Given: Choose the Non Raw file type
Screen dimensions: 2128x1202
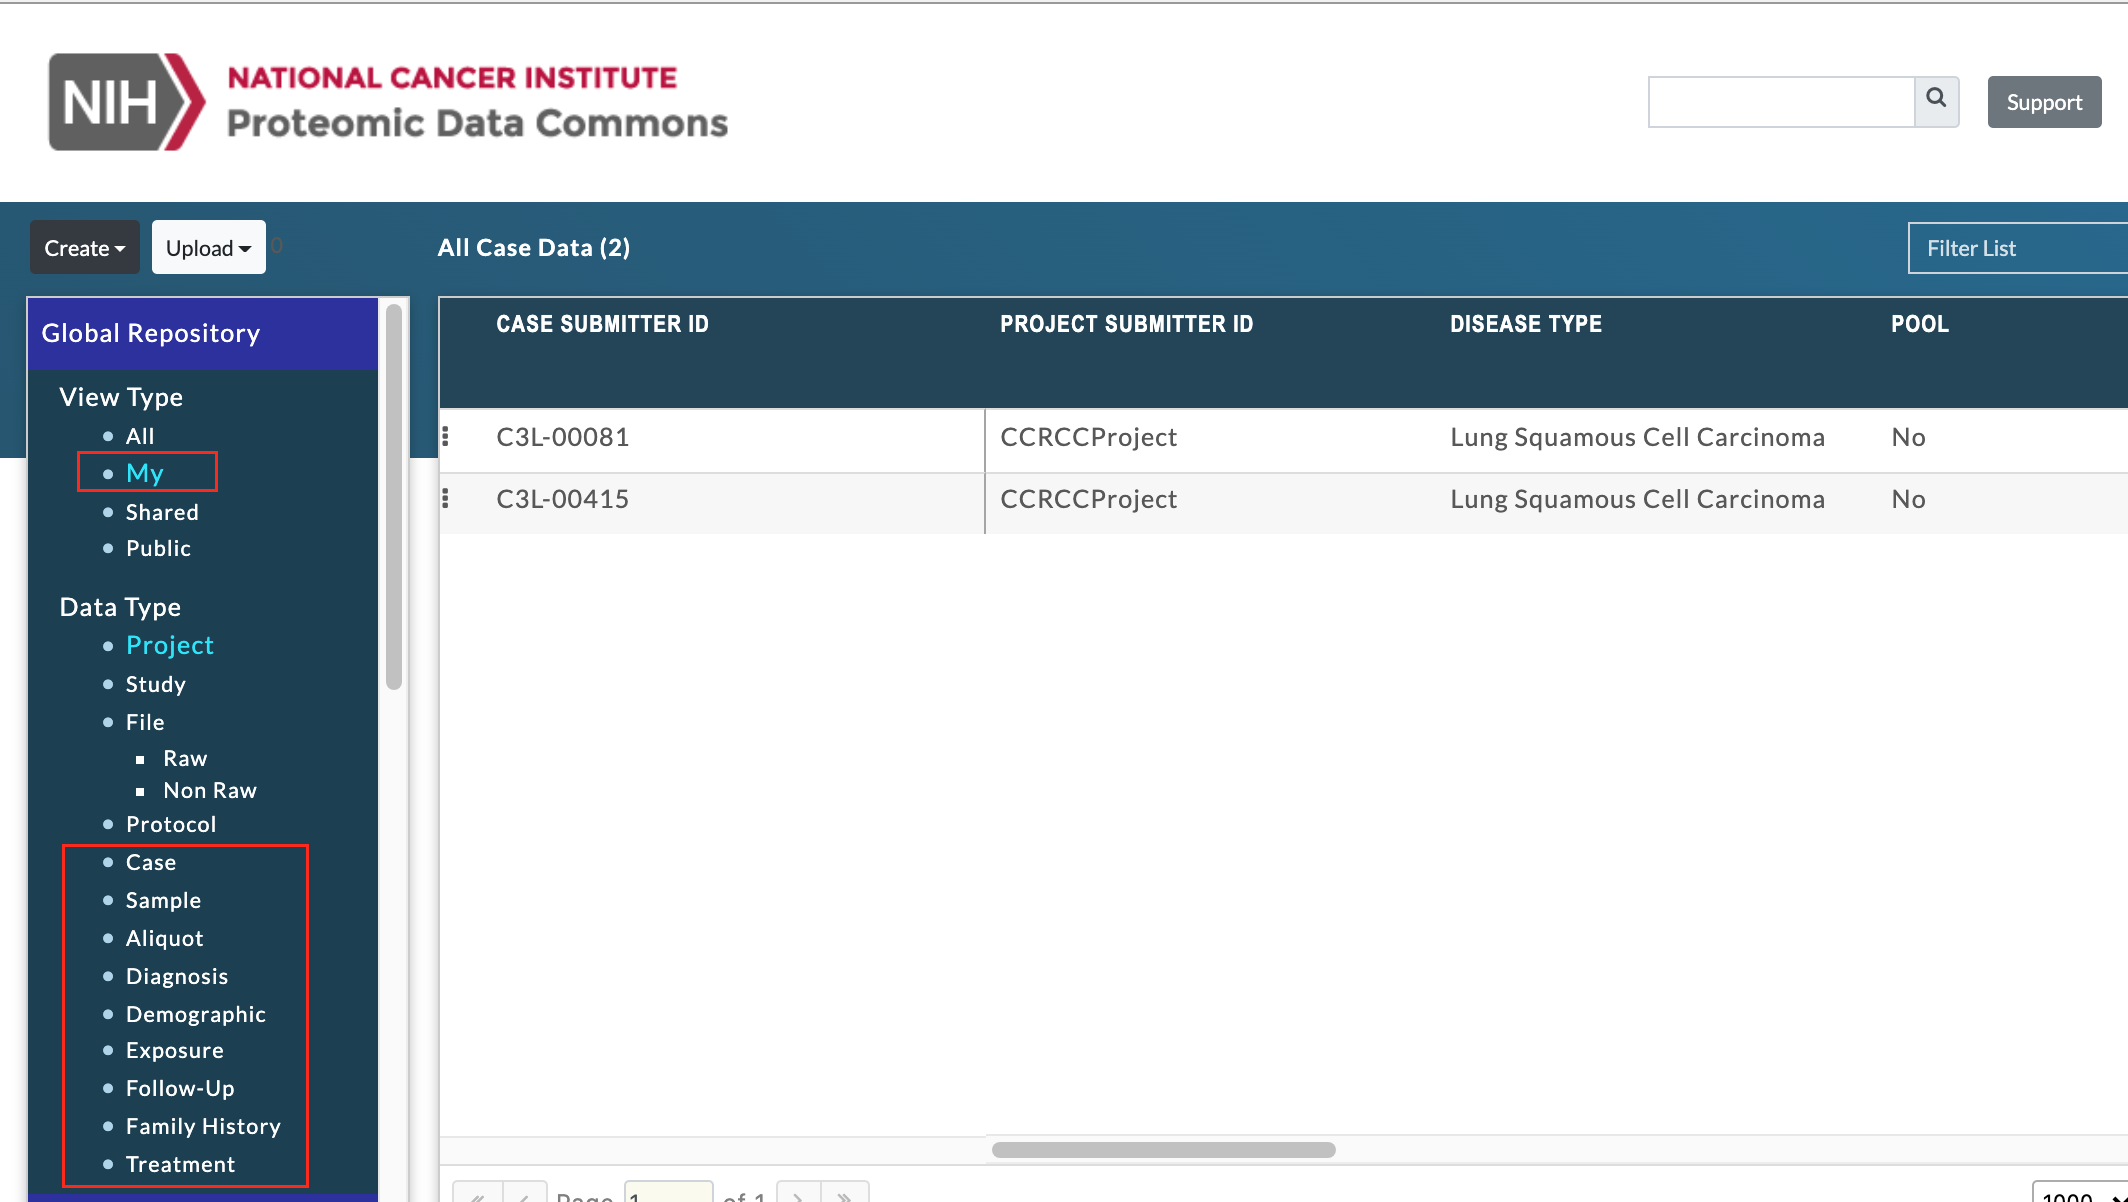Looking at the screenshot, I should click(x=210, y=790).
